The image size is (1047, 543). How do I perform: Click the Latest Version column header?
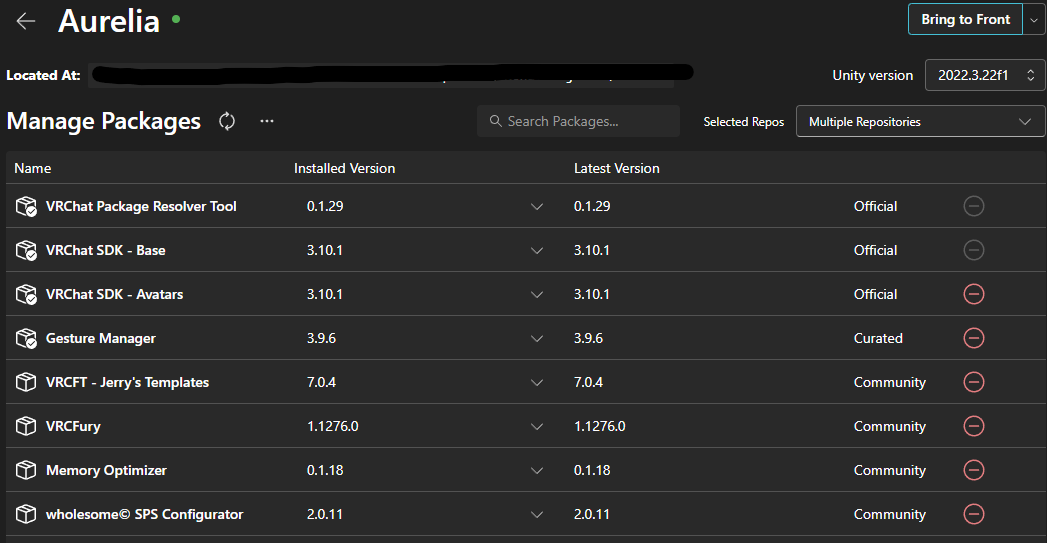point(617,168)
